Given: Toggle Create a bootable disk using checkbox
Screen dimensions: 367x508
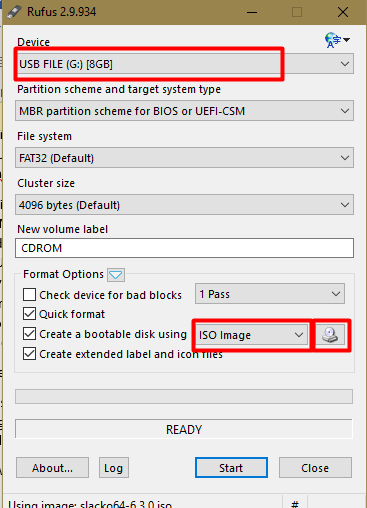Looking at the screenshot, I should pyautogui.click(x=30, y=334).
